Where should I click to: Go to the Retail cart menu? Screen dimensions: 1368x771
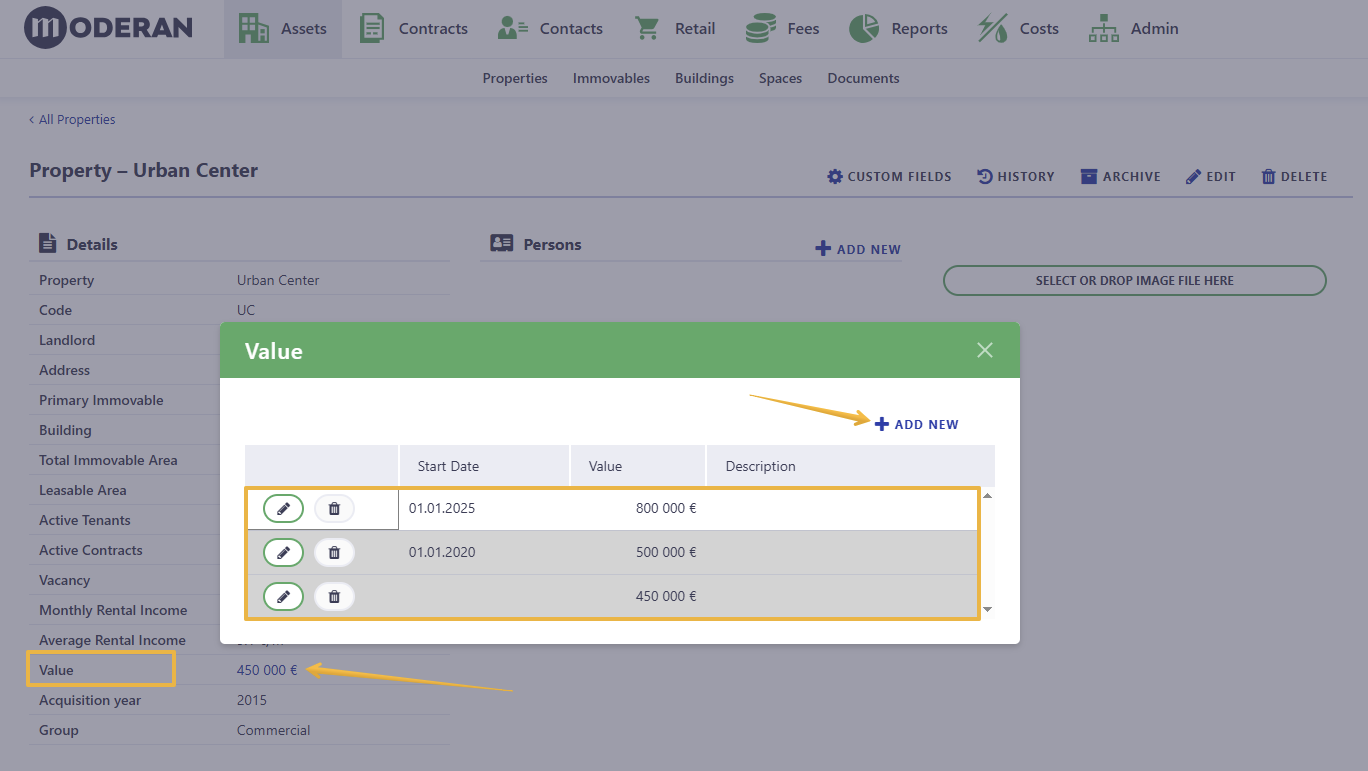click(x=676, y=29)
